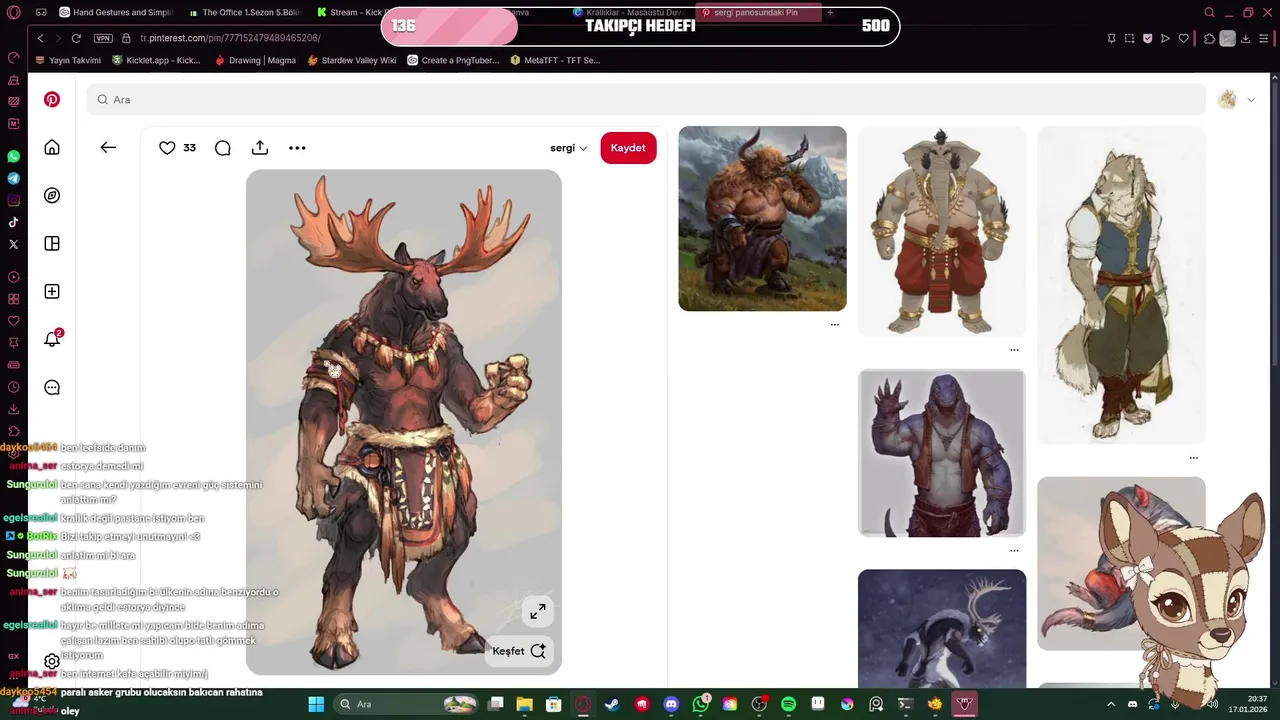
Task: Open Instagram in Opera sidebar
Action: tap(13, 200)
